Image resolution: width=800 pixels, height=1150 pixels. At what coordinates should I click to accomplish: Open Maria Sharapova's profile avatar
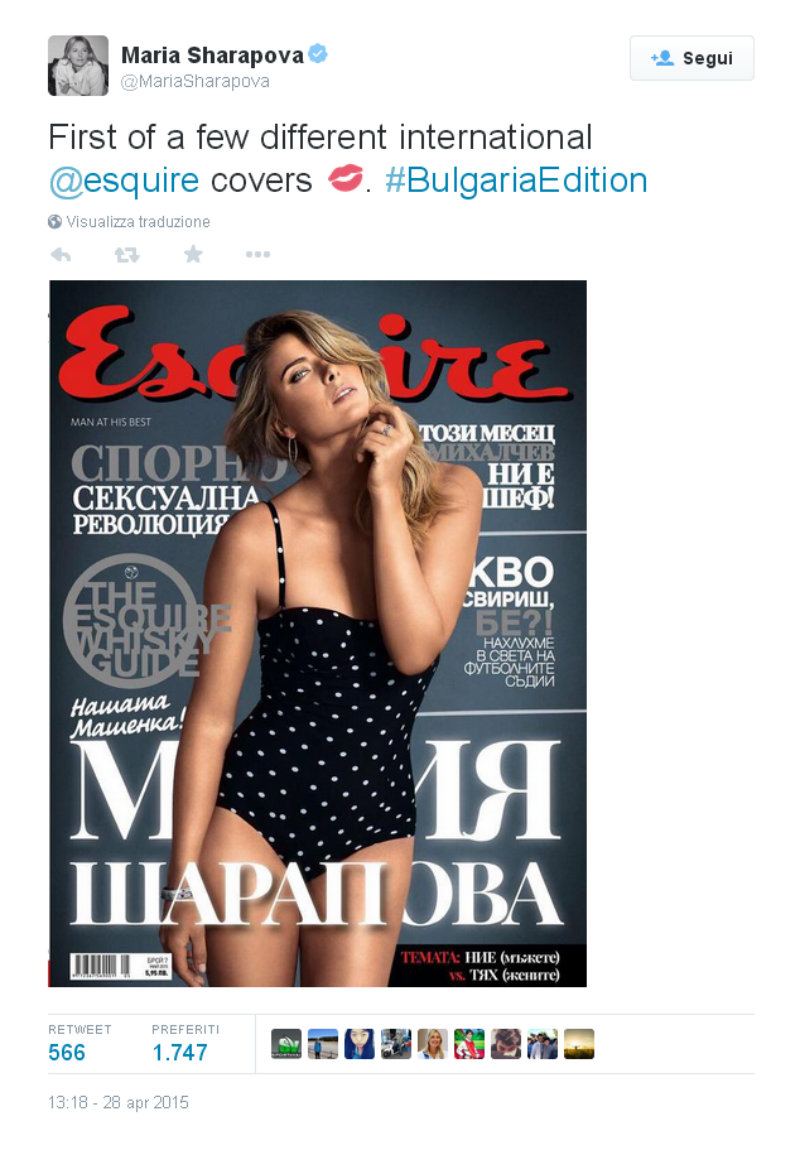click(78, 65)
